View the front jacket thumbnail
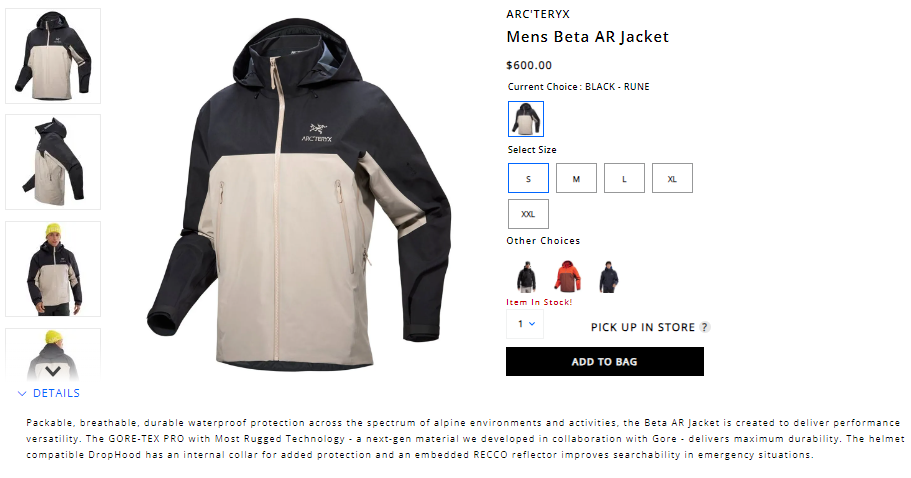911x478 pixels. [x=53, y=56]
